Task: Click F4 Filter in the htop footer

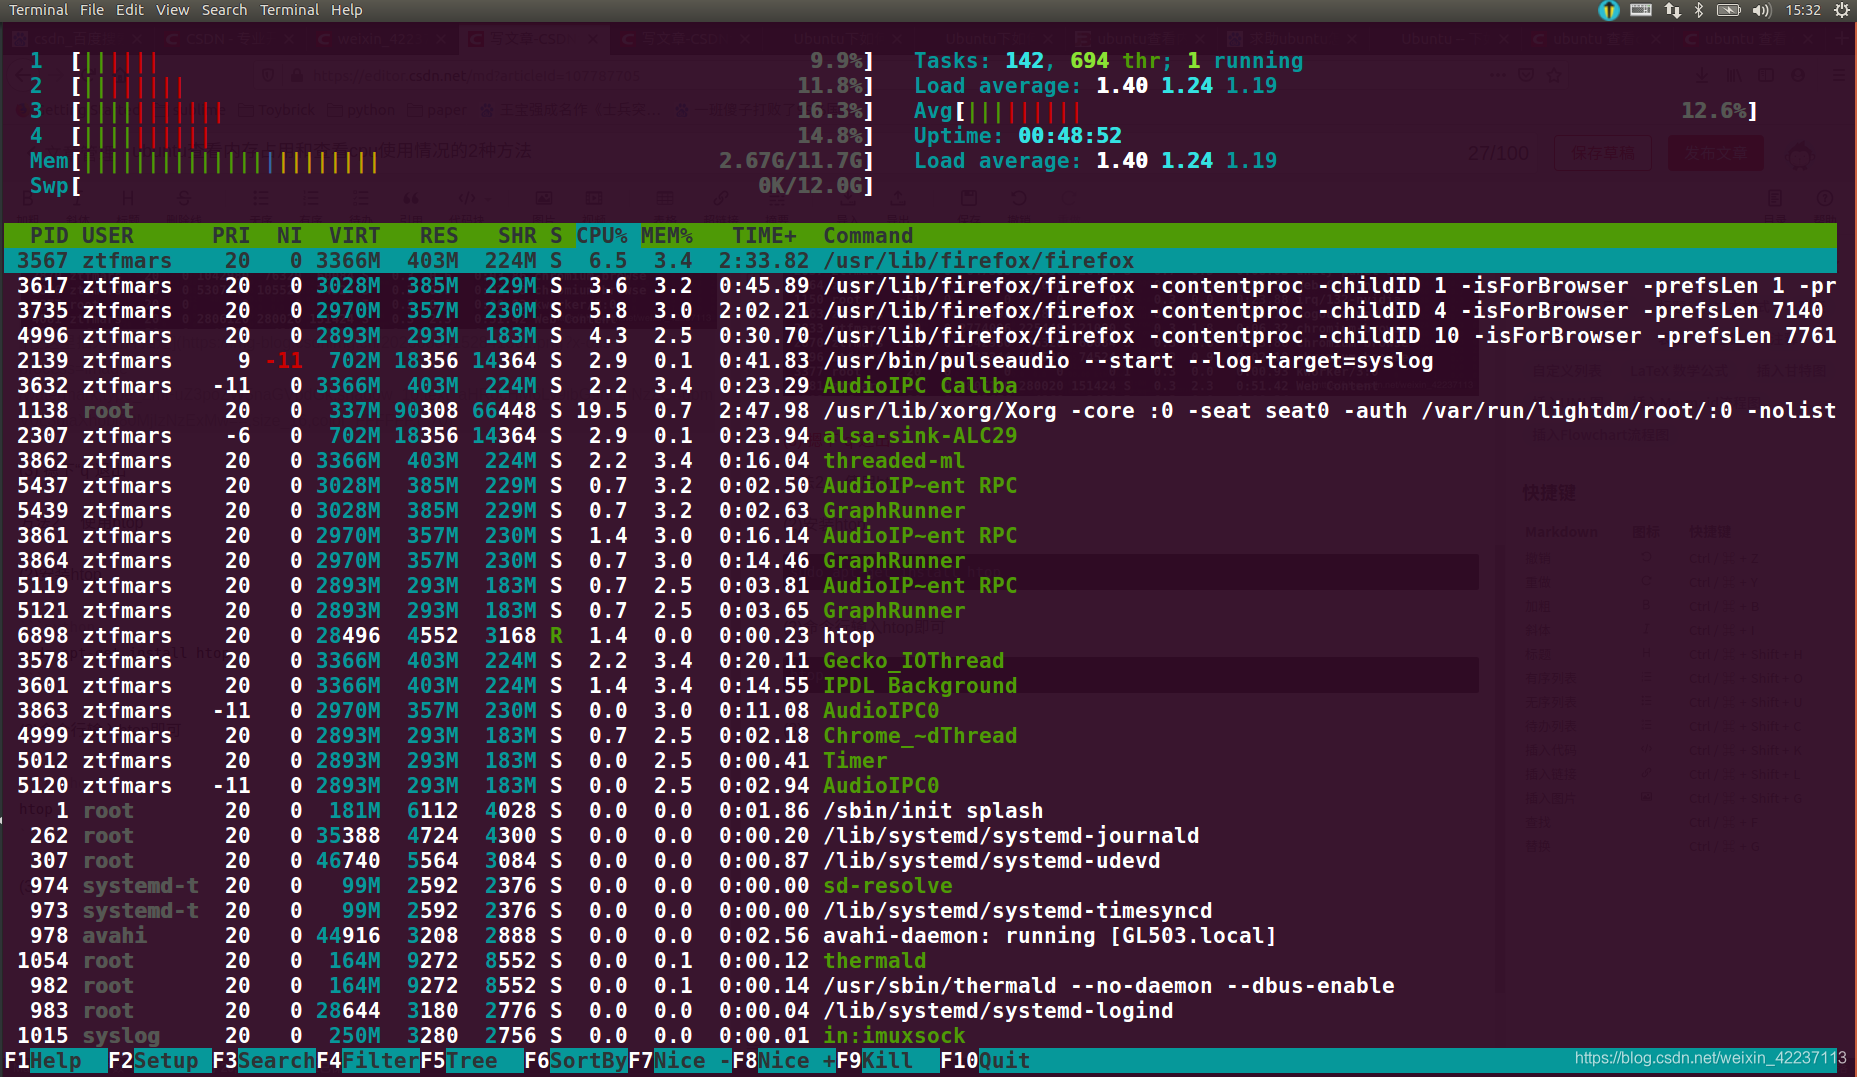Action: point(367,1061)
